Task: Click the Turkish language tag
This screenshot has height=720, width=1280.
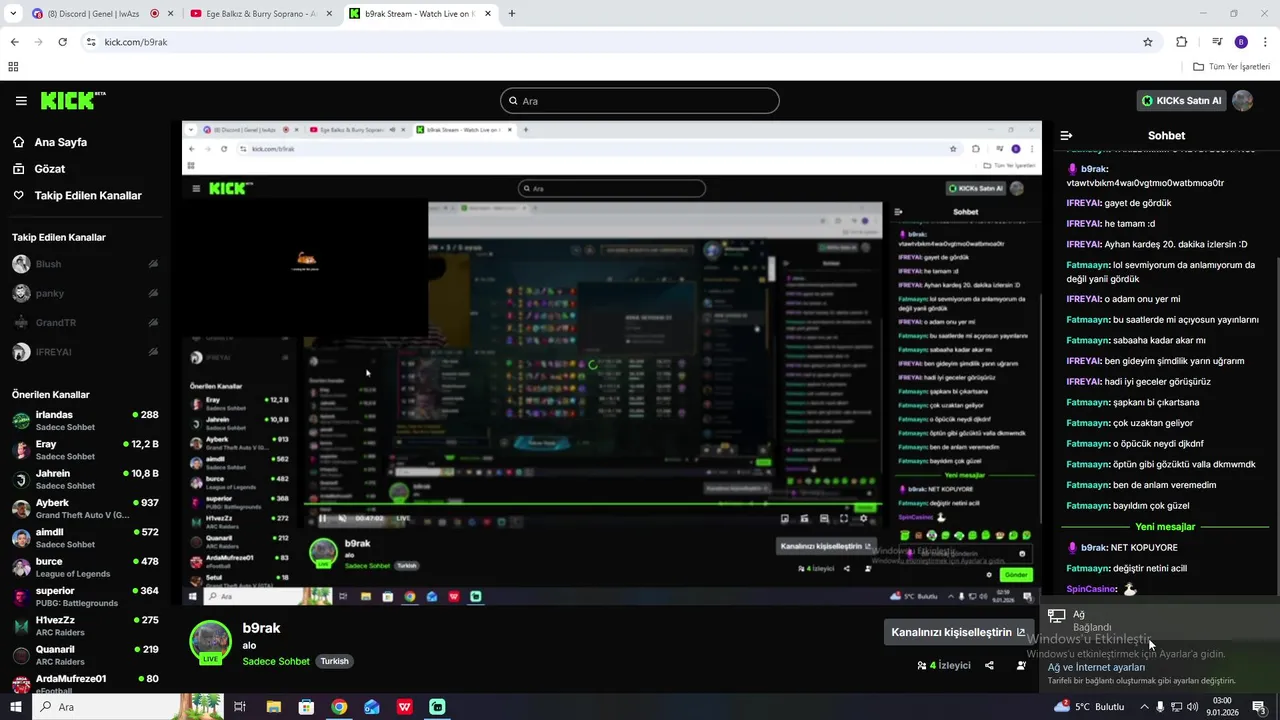Action: coord(334,661)
